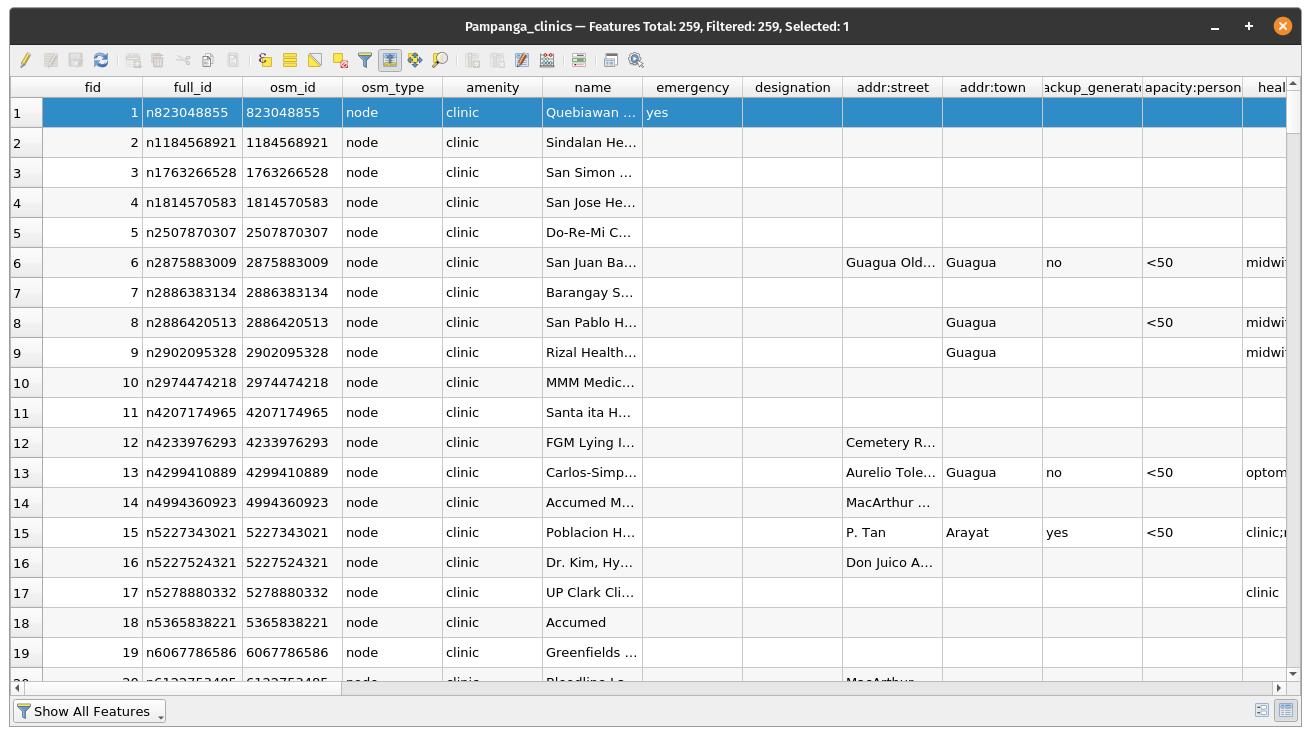
Task: Toggle Move selection to top
Action: [x=390, y=60]
